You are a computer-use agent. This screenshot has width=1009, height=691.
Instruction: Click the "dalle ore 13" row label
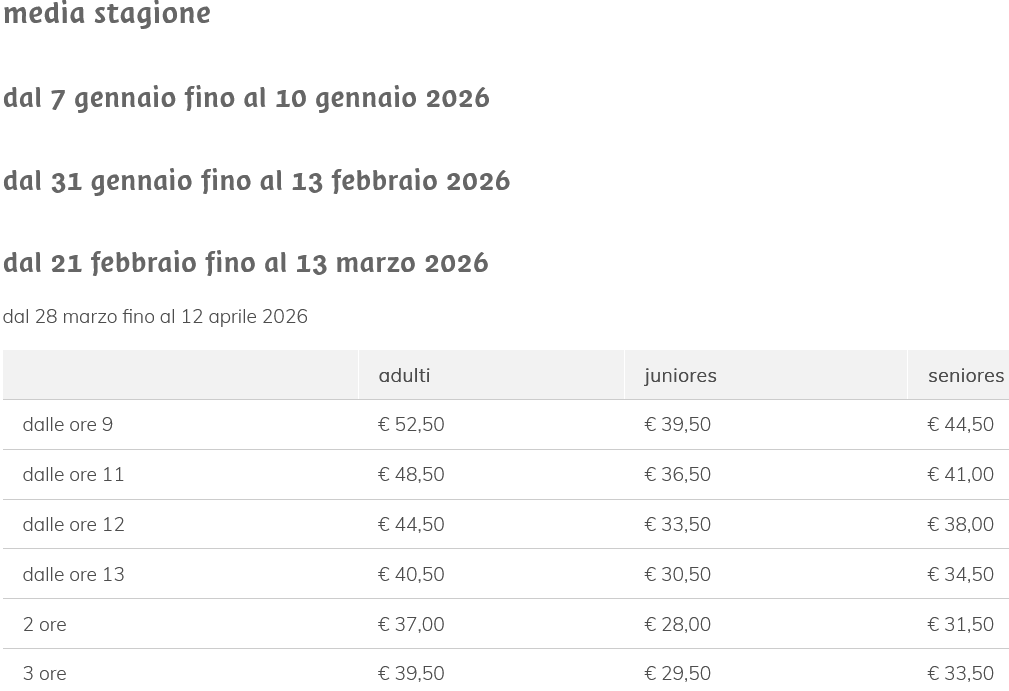pyautogui.click(x=73, y=574)
